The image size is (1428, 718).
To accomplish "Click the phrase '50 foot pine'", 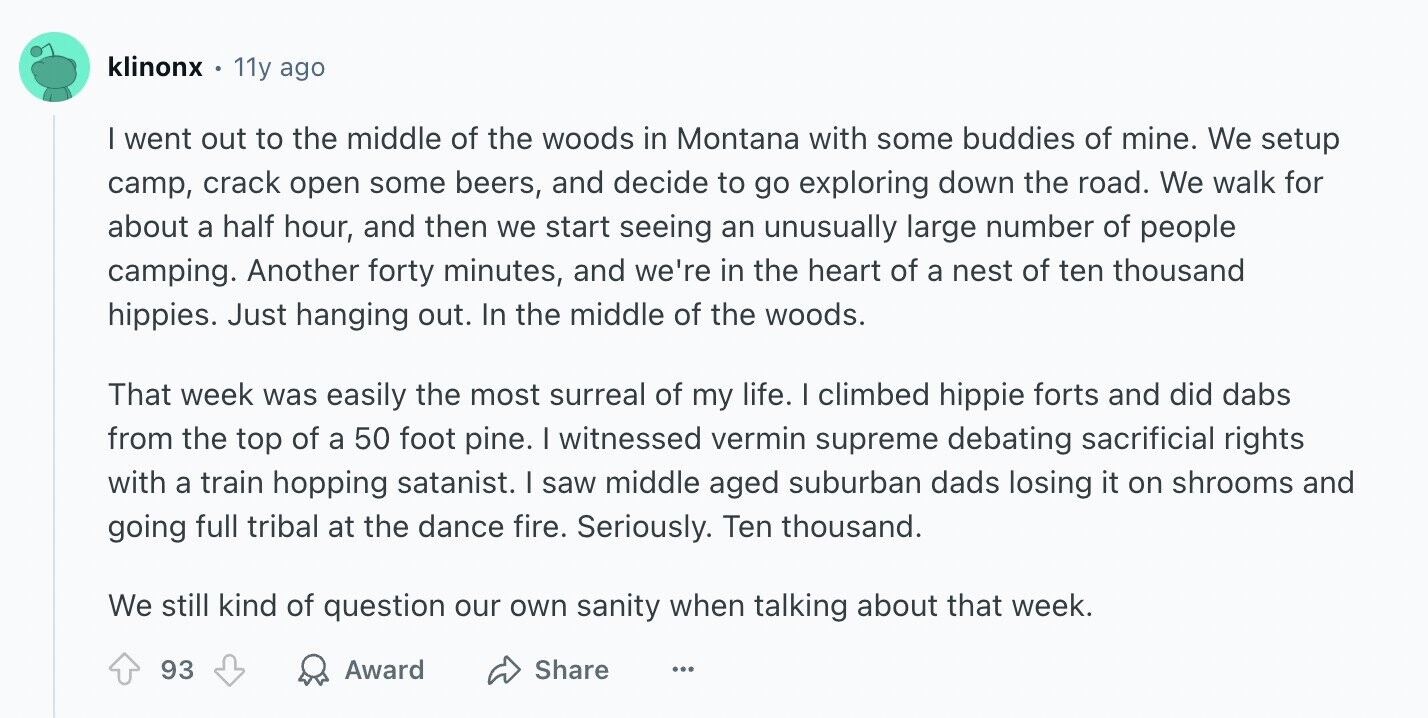I will click(x=441, y=439).
